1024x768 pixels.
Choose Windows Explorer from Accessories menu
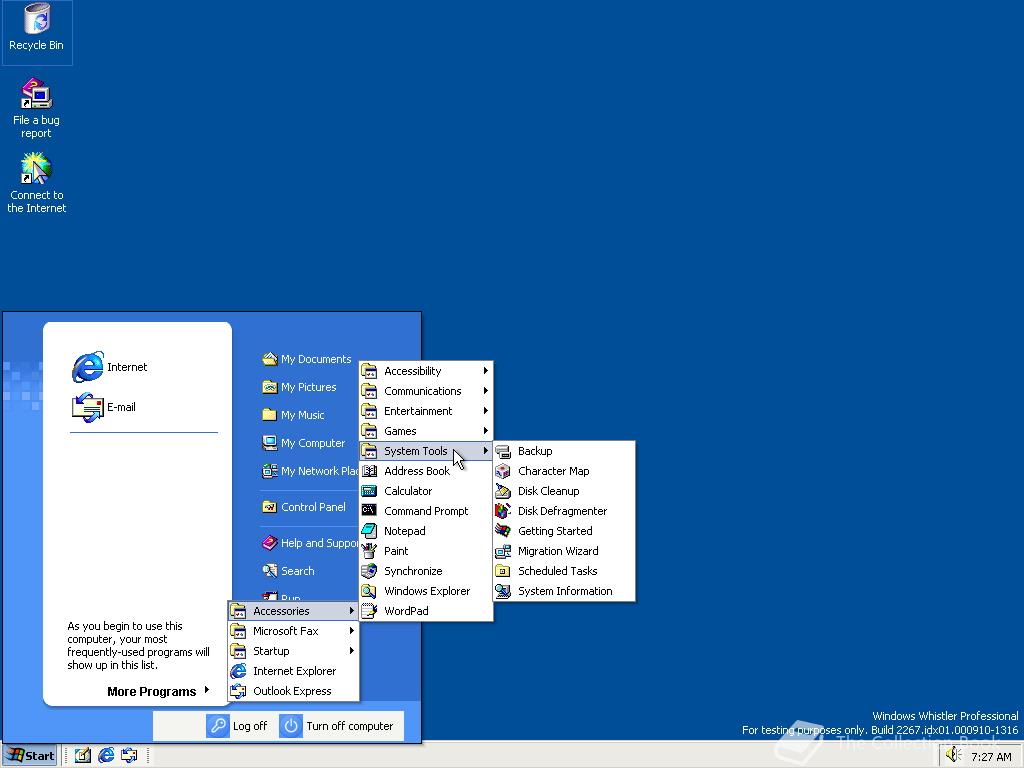pyautogui.click(x=426, y=591)
